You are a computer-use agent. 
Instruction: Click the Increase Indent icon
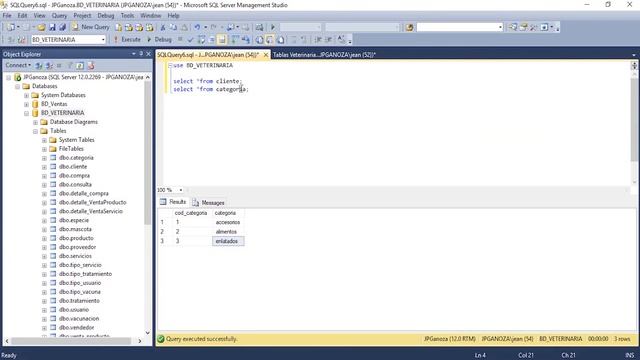pos(329,40)
